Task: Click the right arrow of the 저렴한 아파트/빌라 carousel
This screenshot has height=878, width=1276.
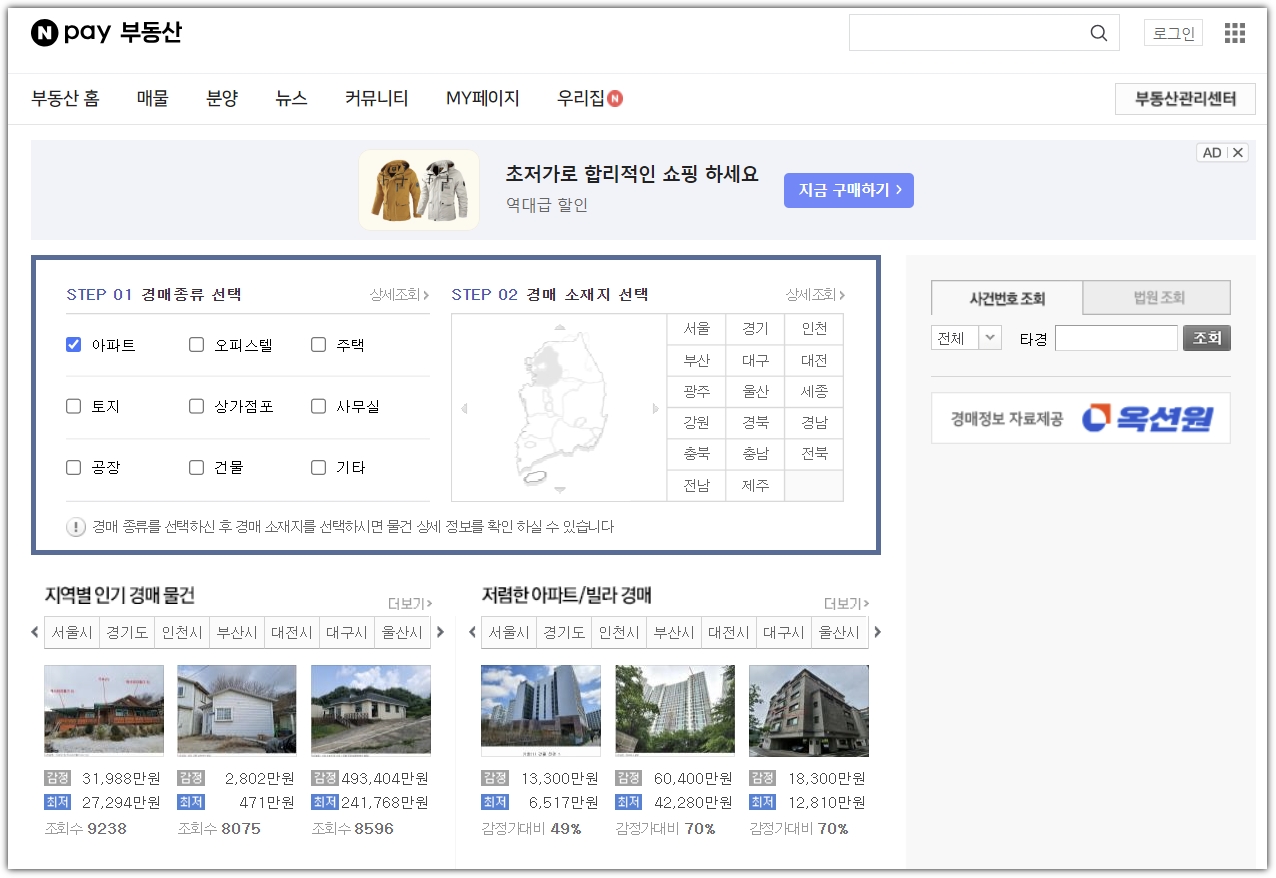Action: pyautogui.click(x=878, y=631)
